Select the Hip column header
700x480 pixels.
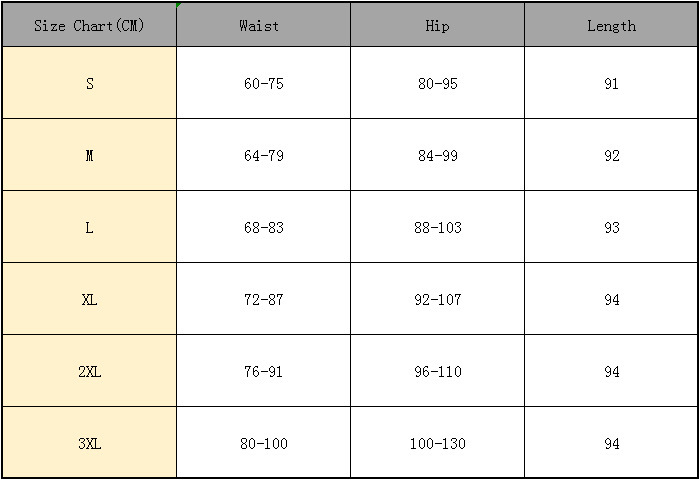(x=437, y=26)
